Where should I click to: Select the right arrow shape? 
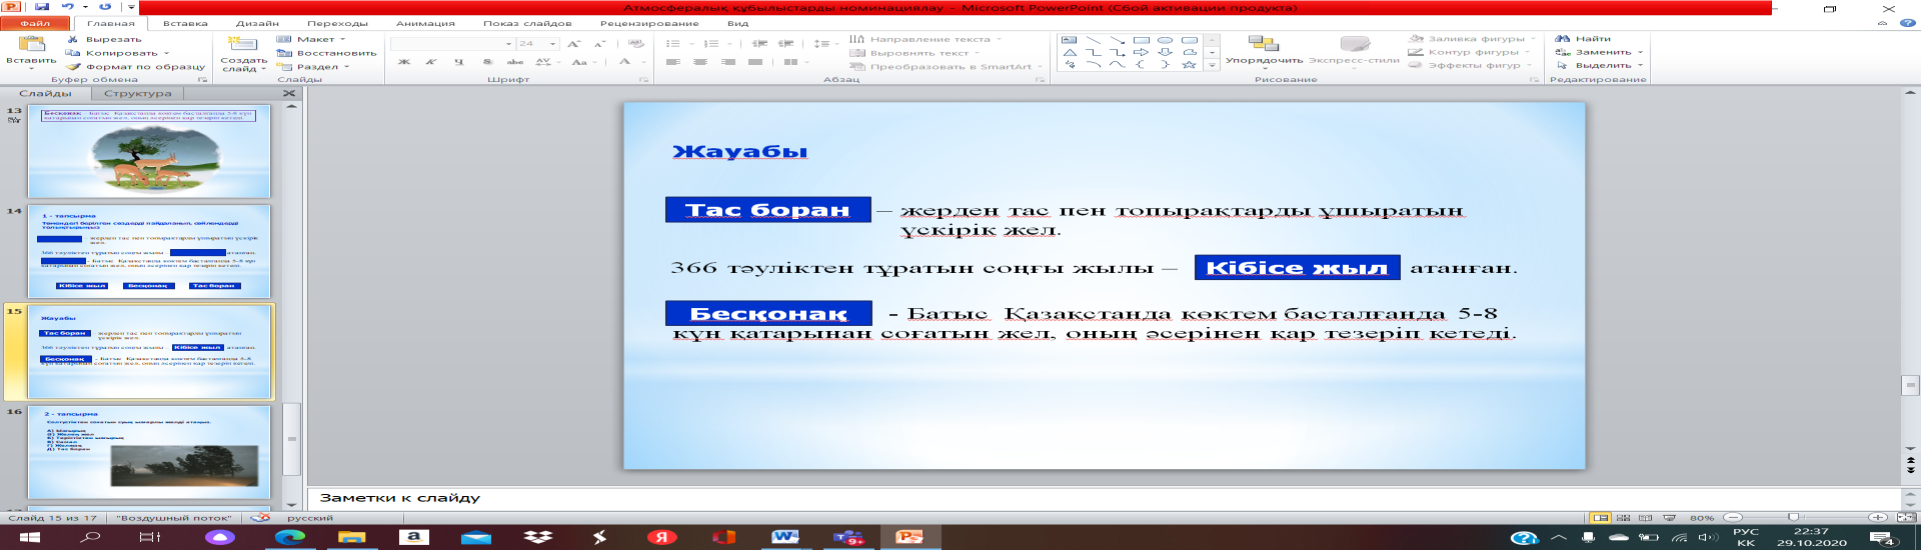point(1141,52)
